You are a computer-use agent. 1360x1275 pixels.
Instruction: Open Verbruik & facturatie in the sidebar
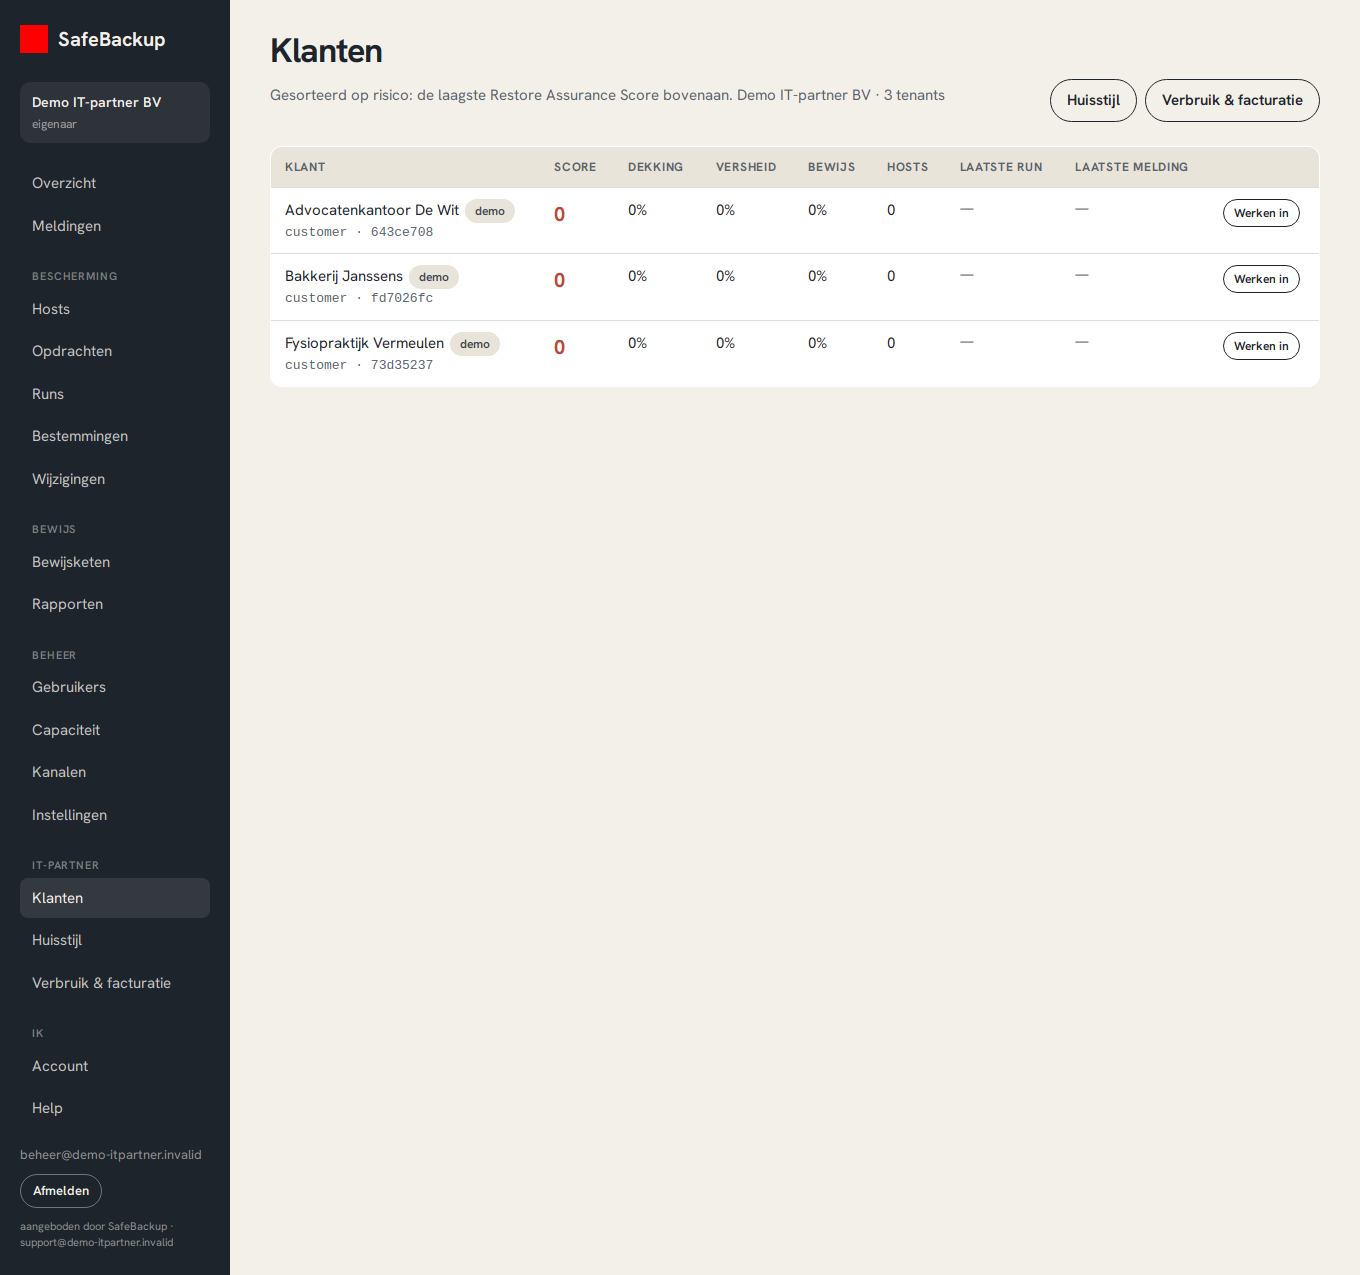[115, 983]
